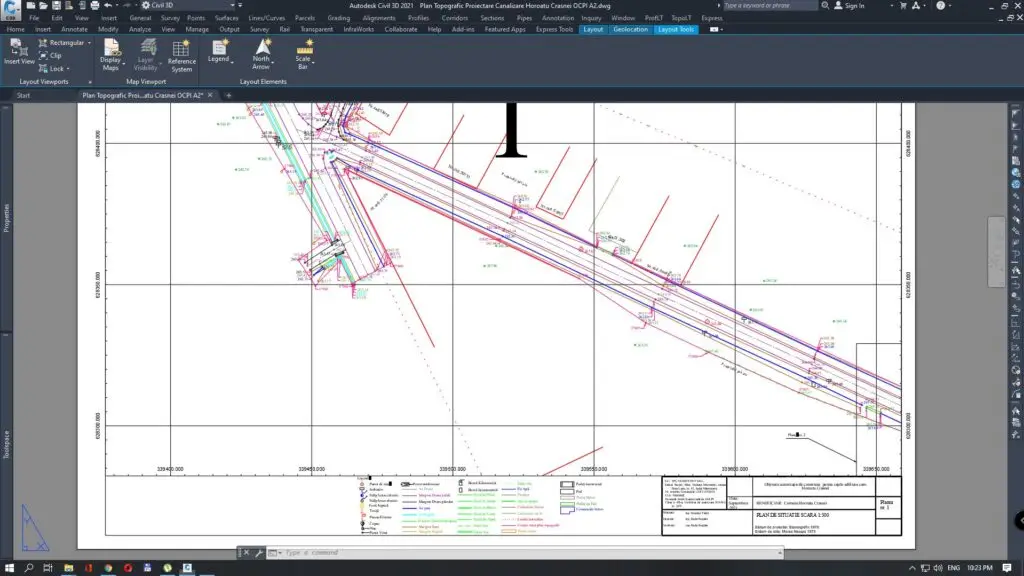Viewport: 1024px width, 576px height.
Task: Switch to the Start document tab
Action: pos(24,95)
